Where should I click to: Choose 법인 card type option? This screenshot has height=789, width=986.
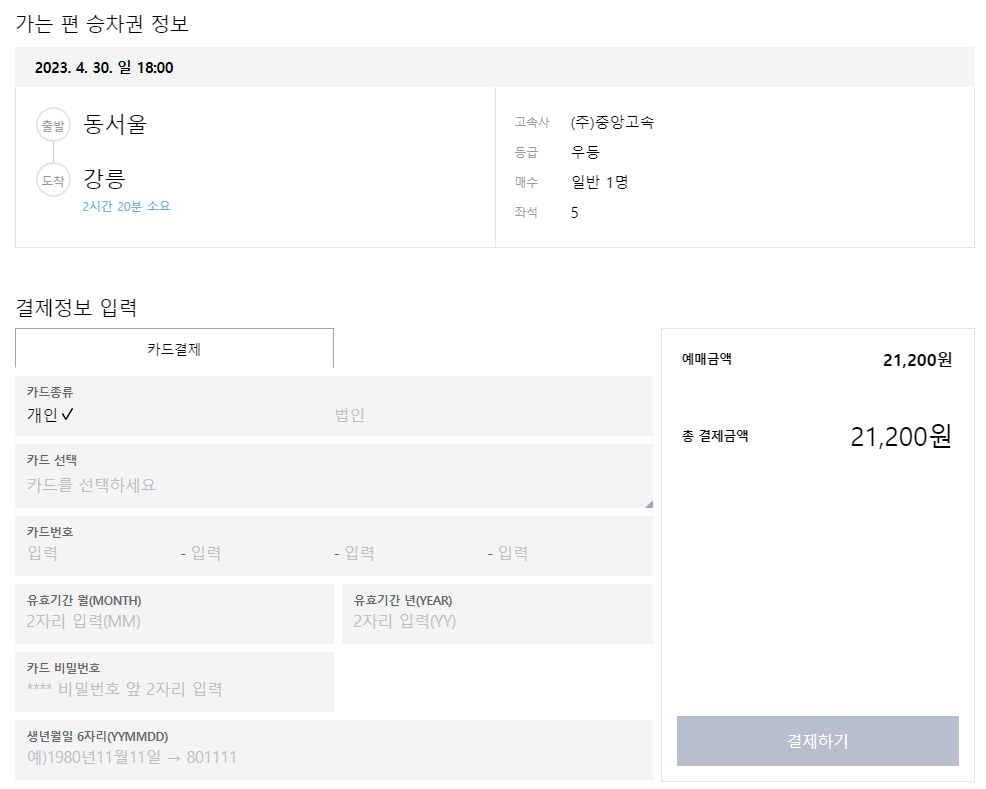click(350, 415)
